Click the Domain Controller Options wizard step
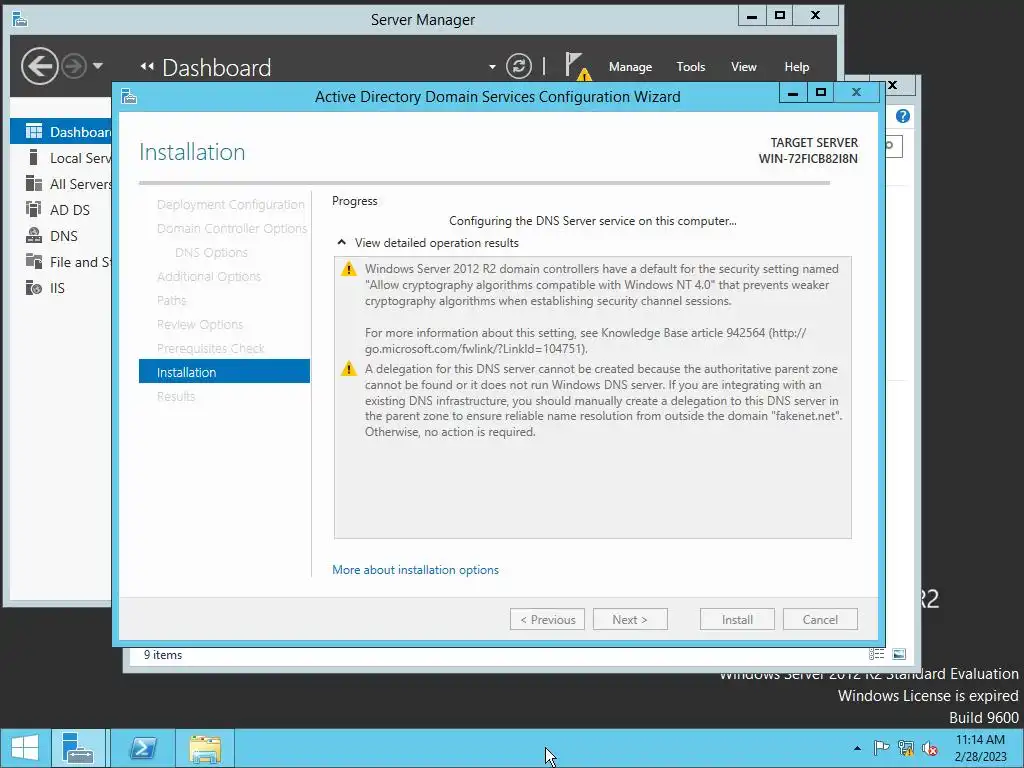This screenshot has height=768, width=1024. click(232, 229)
